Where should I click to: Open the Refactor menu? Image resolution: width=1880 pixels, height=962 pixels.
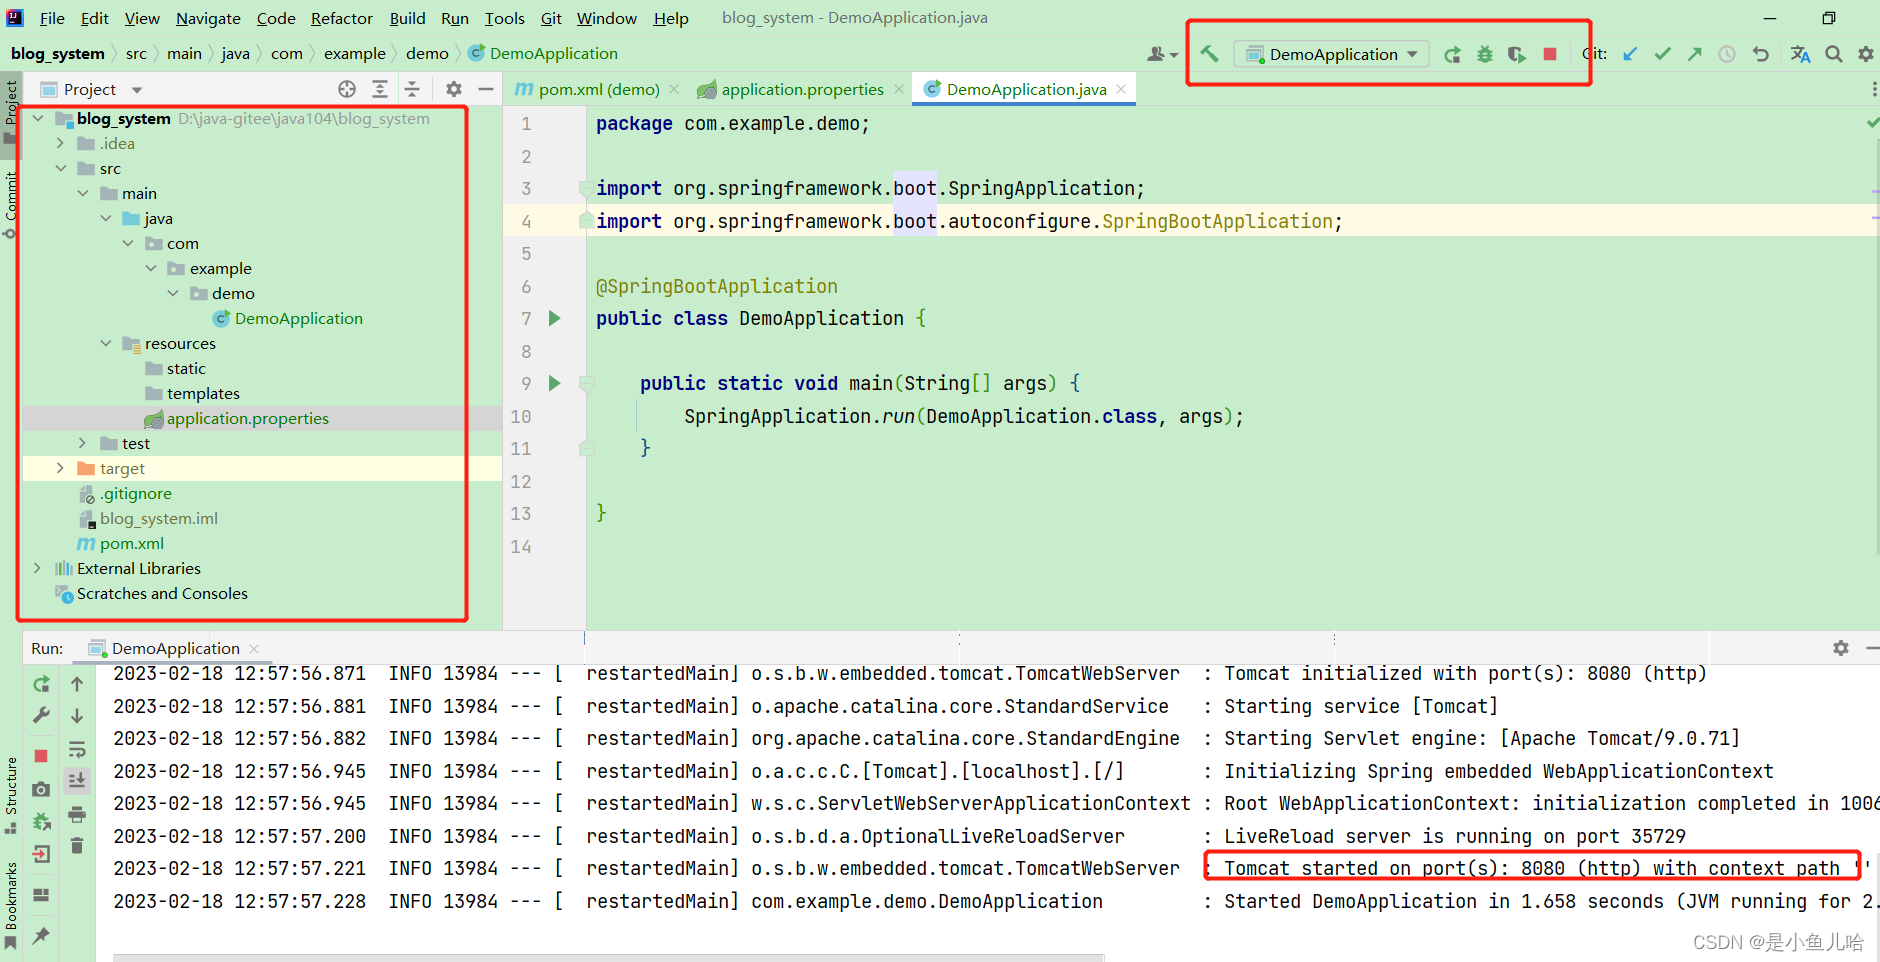click(x=341, y=18)
